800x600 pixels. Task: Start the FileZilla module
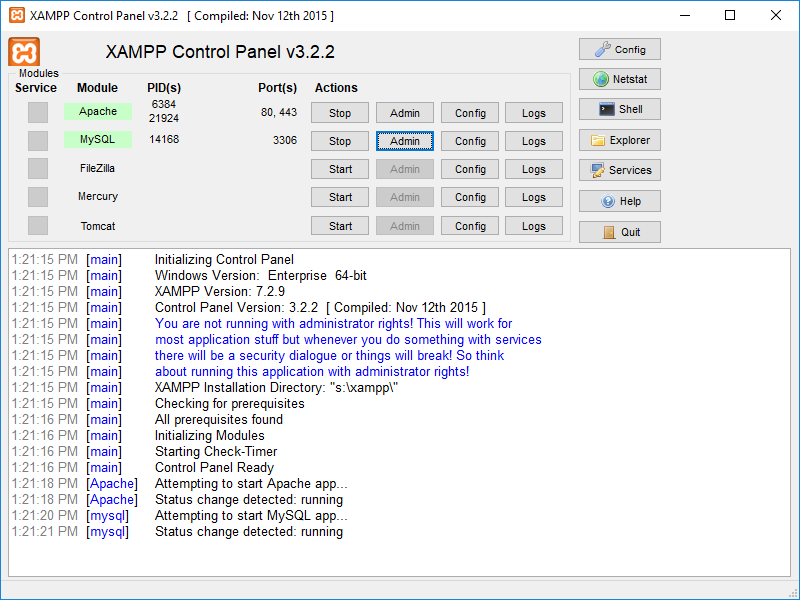(x=339, y=168)
